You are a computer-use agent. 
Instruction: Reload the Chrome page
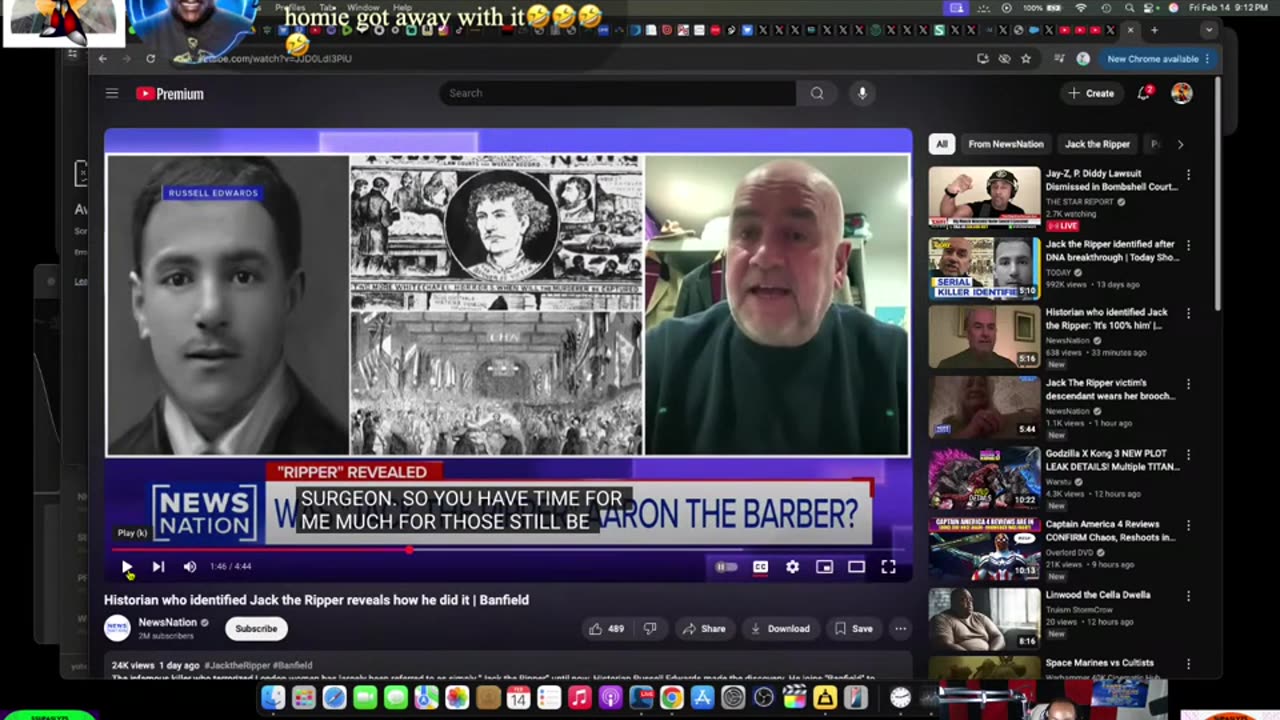pyautogui.click(x=150, y=59)
